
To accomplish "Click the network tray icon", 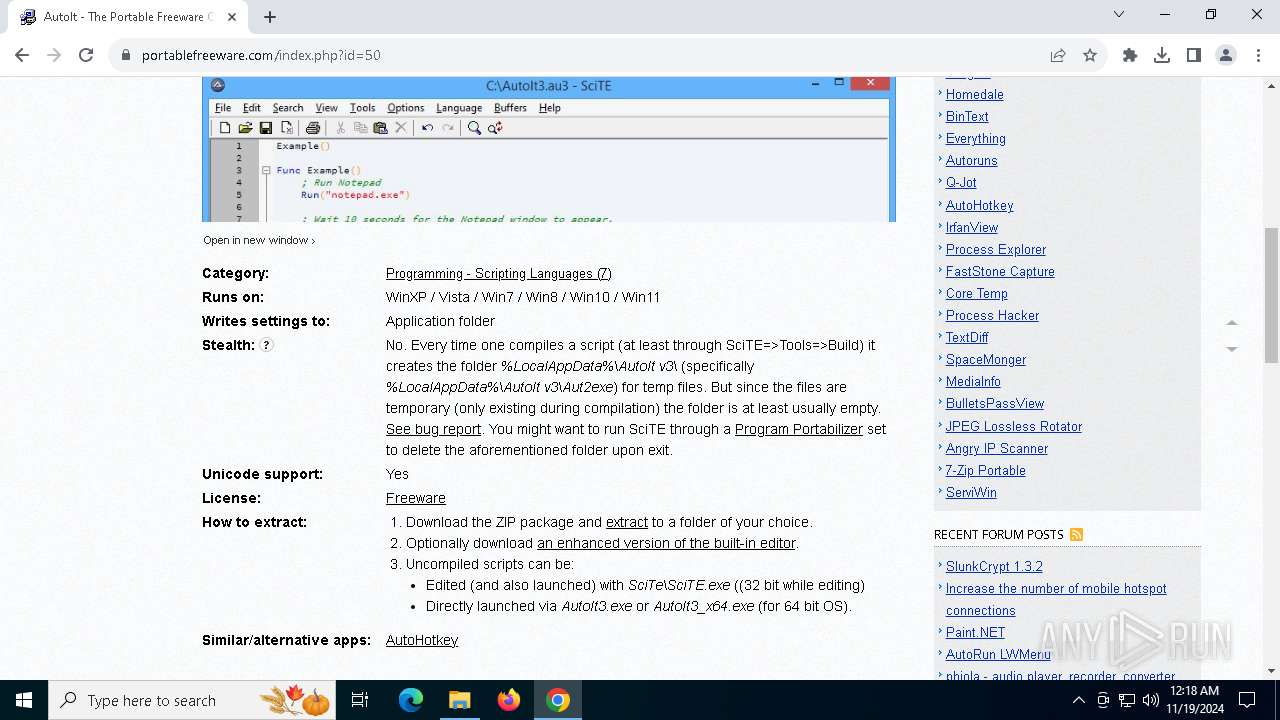I will point(1127,700).
